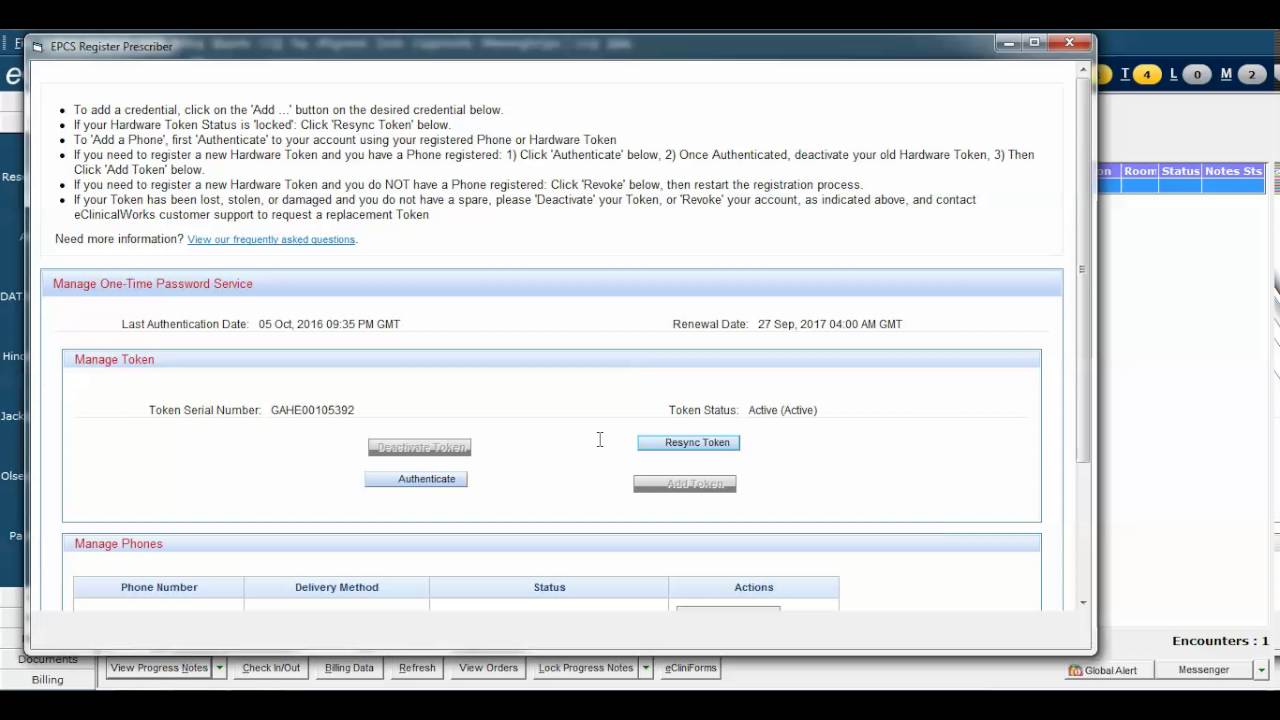This screenshot has height=720, width=1280.
Task: Click the Token Status Active (Active) value
Action: (x=782, y=410)
